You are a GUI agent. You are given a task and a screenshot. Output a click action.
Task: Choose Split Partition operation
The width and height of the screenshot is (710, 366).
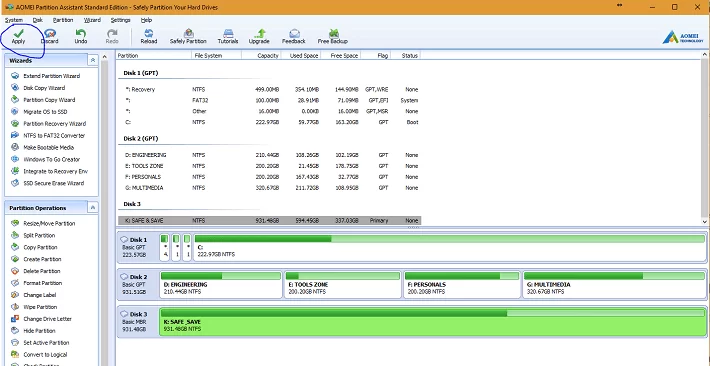pos(39,235)
